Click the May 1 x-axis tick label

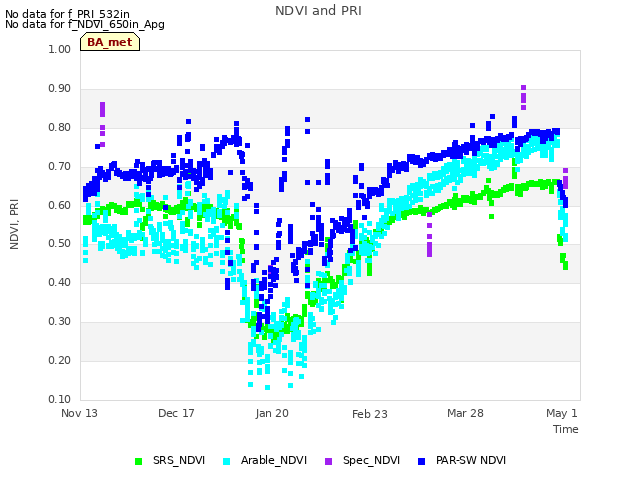[x=562, y=413]
